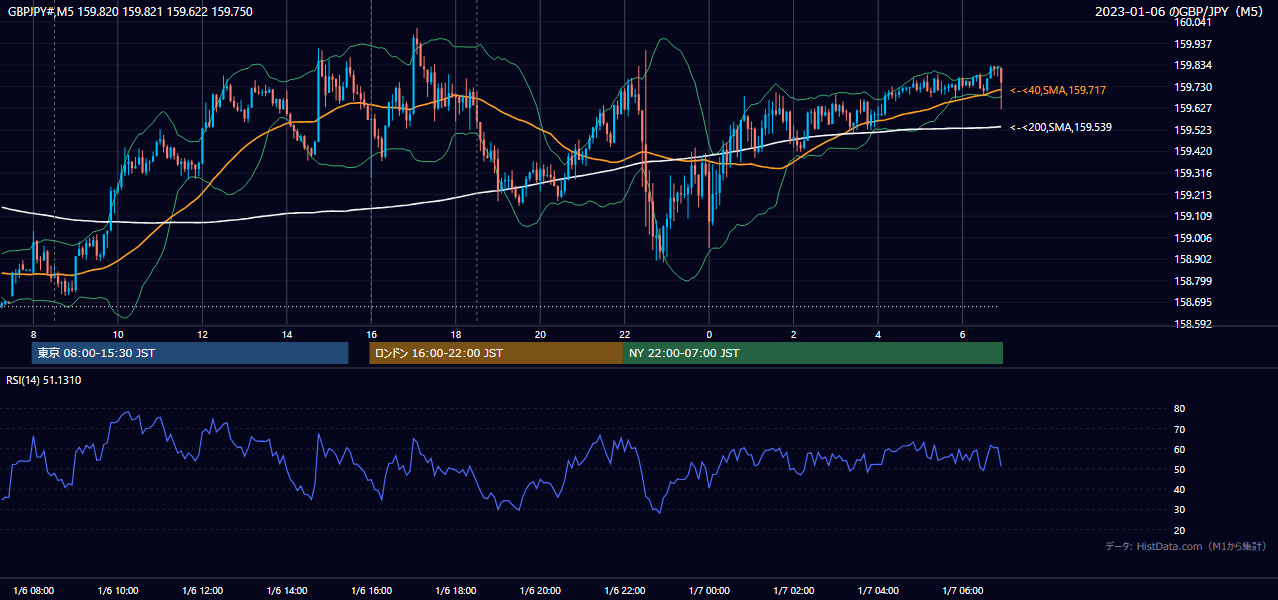Click the 1/7 00:00 time axis label
1278x600 pixels.
point(709,590)
